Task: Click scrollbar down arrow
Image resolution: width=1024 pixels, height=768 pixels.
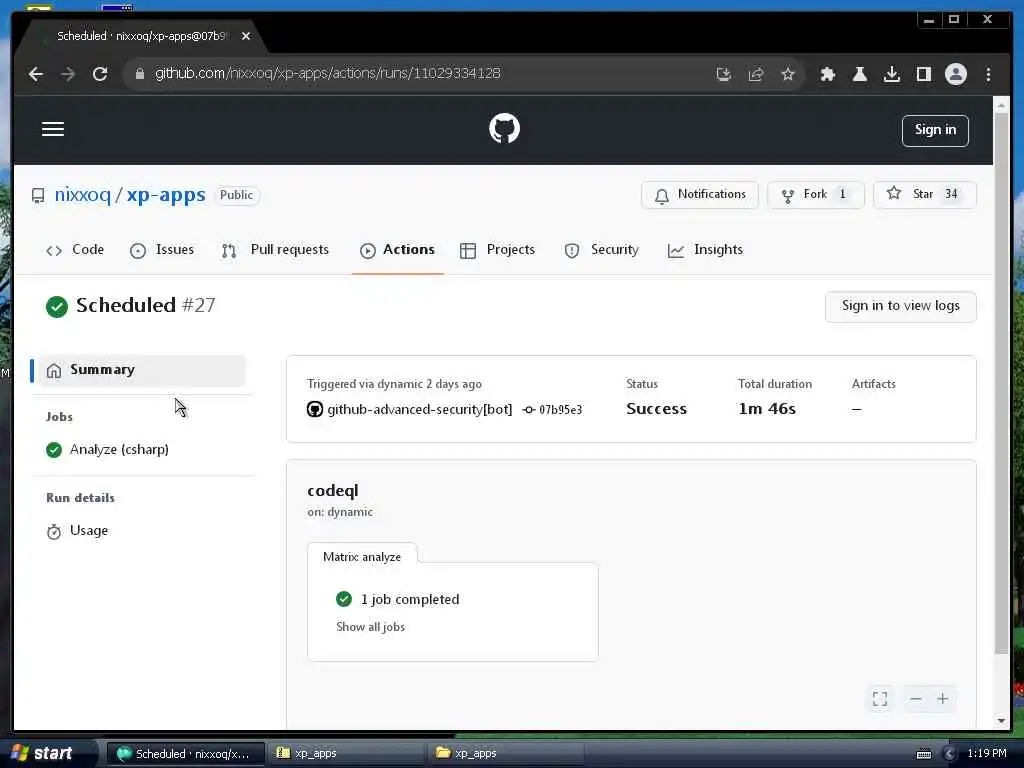Action: (1001, 721)
